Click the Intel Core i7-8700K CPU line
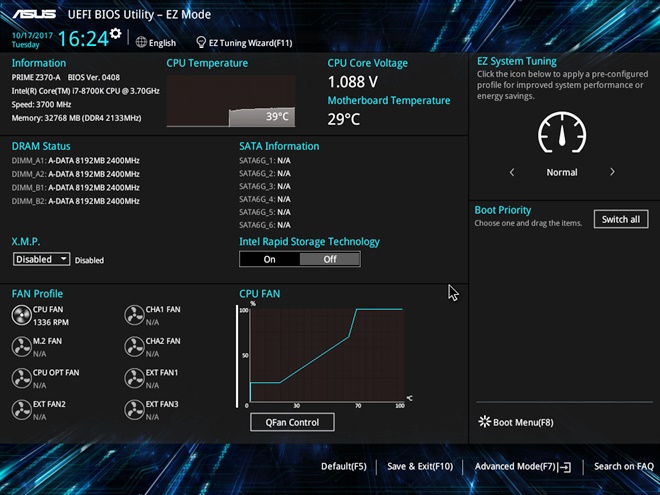660x495 pixels. pyautogui.click(x=85, y=91)
